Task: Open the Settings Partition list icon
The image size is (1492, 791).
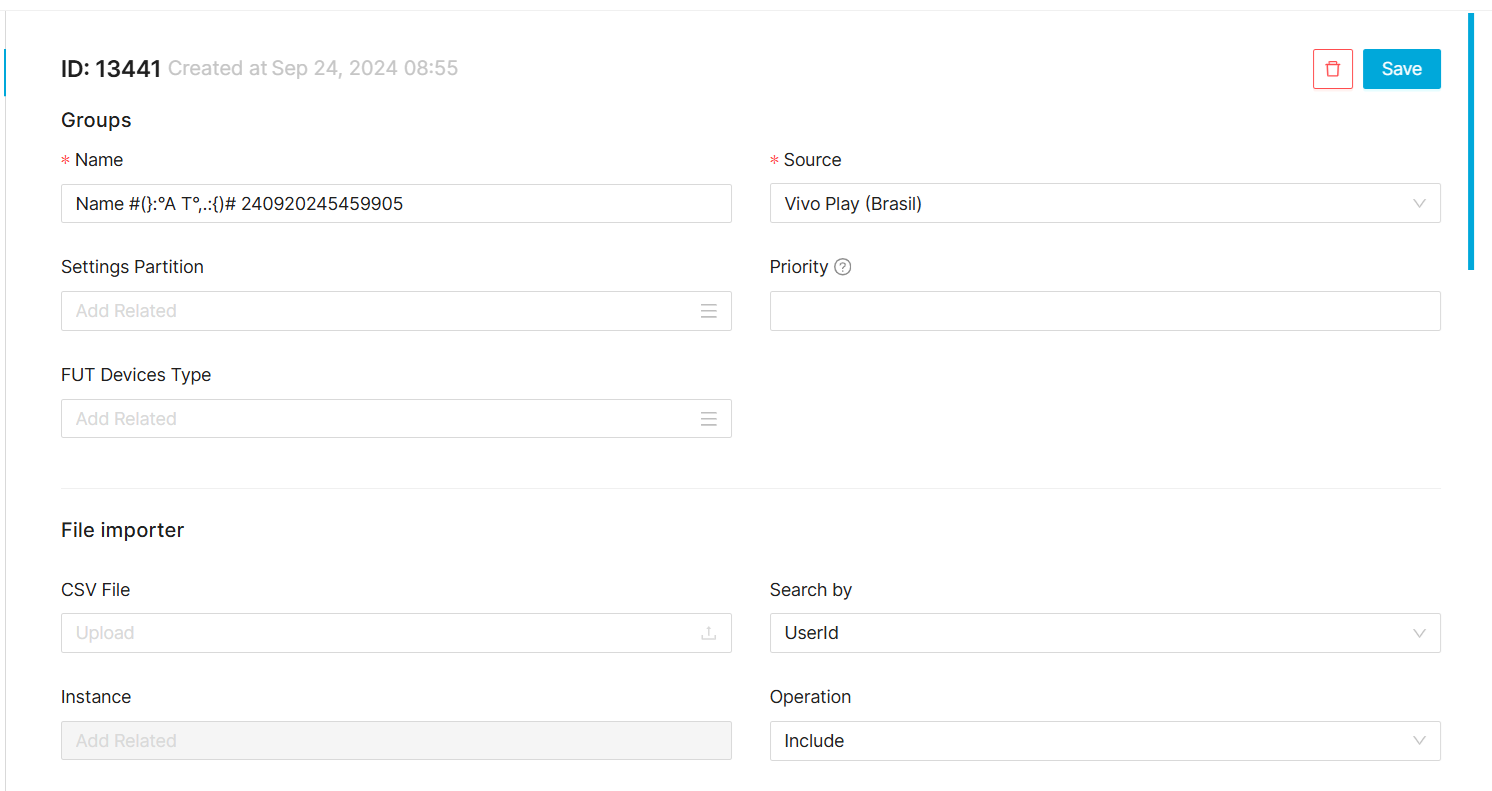Action: 708,311
